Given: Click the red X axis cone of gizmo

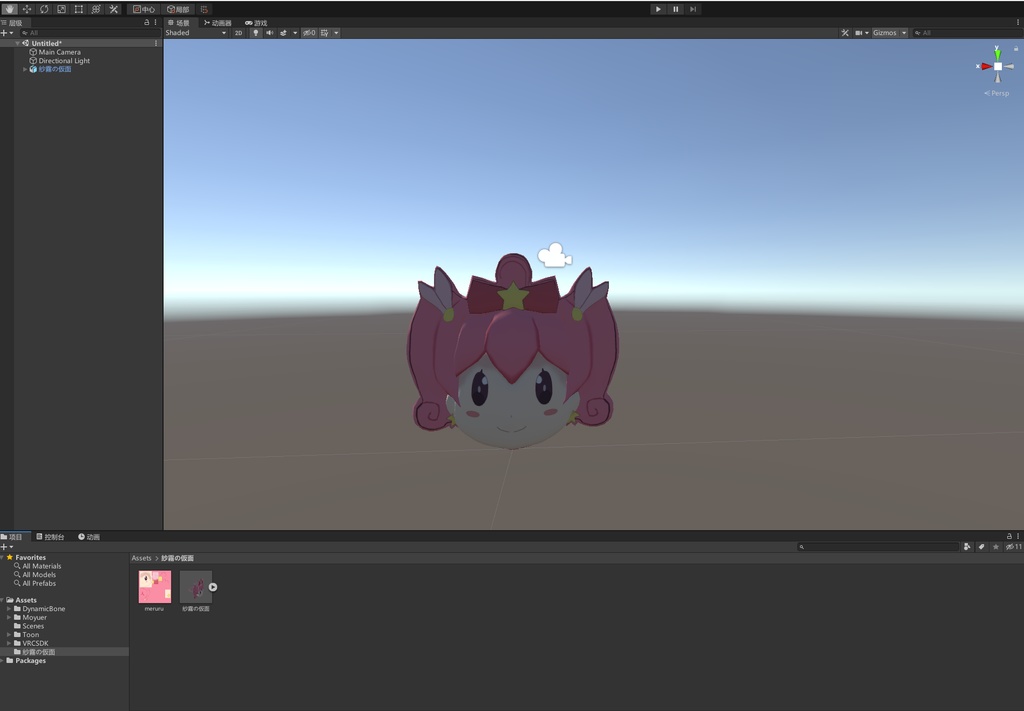Looking at the screenshot, I should (985, 66).
